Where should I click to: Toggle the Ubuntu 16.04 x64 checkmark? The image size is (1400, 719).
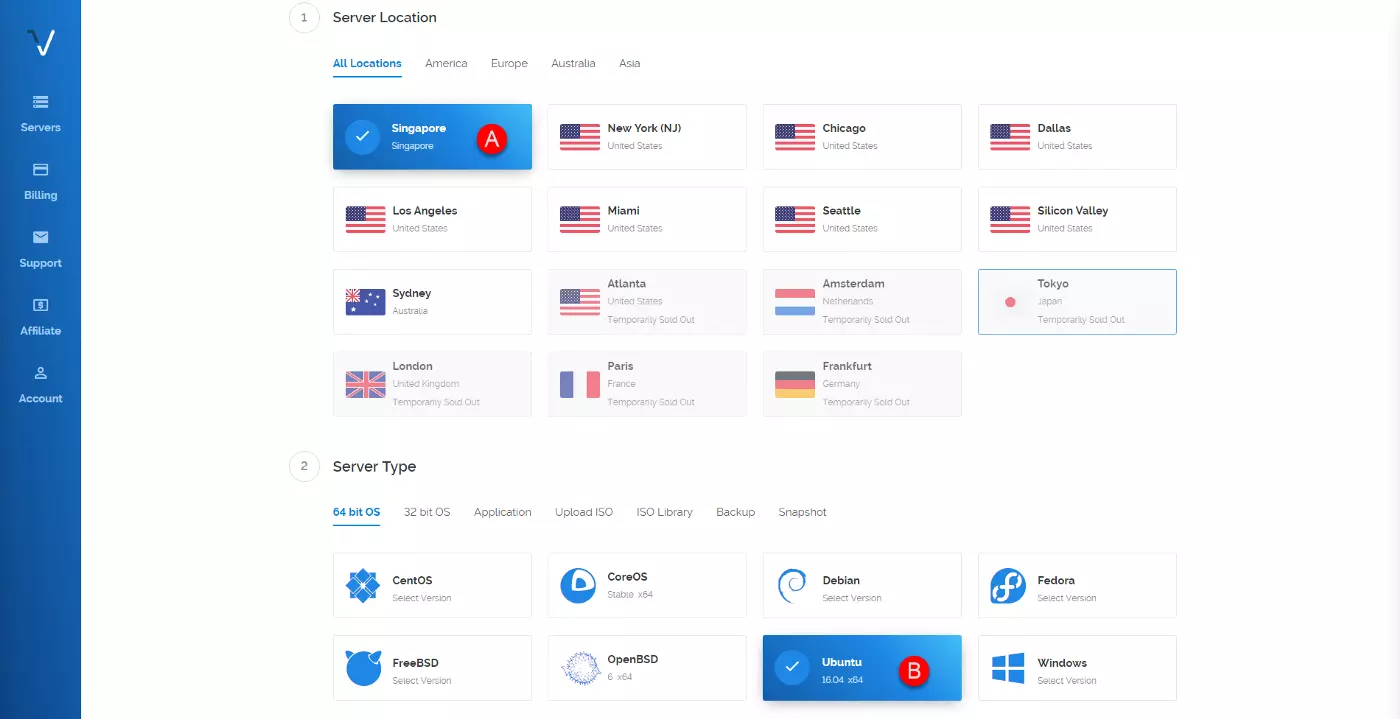(792, 668)
